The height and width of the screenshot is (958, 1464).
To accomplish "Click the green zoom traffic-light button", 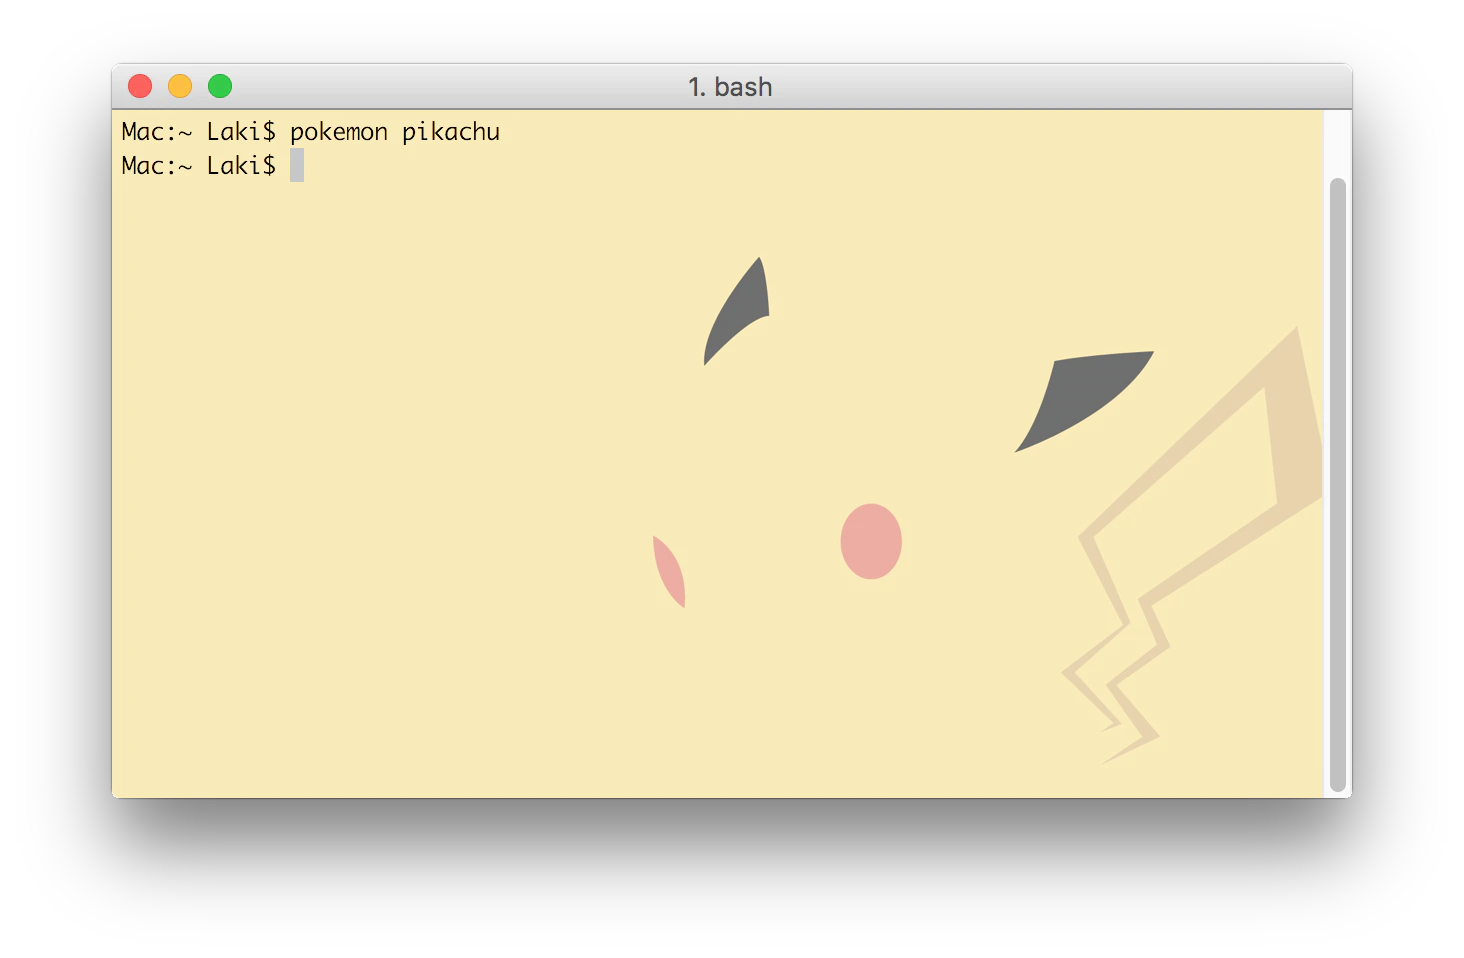I will pos(220,86).
